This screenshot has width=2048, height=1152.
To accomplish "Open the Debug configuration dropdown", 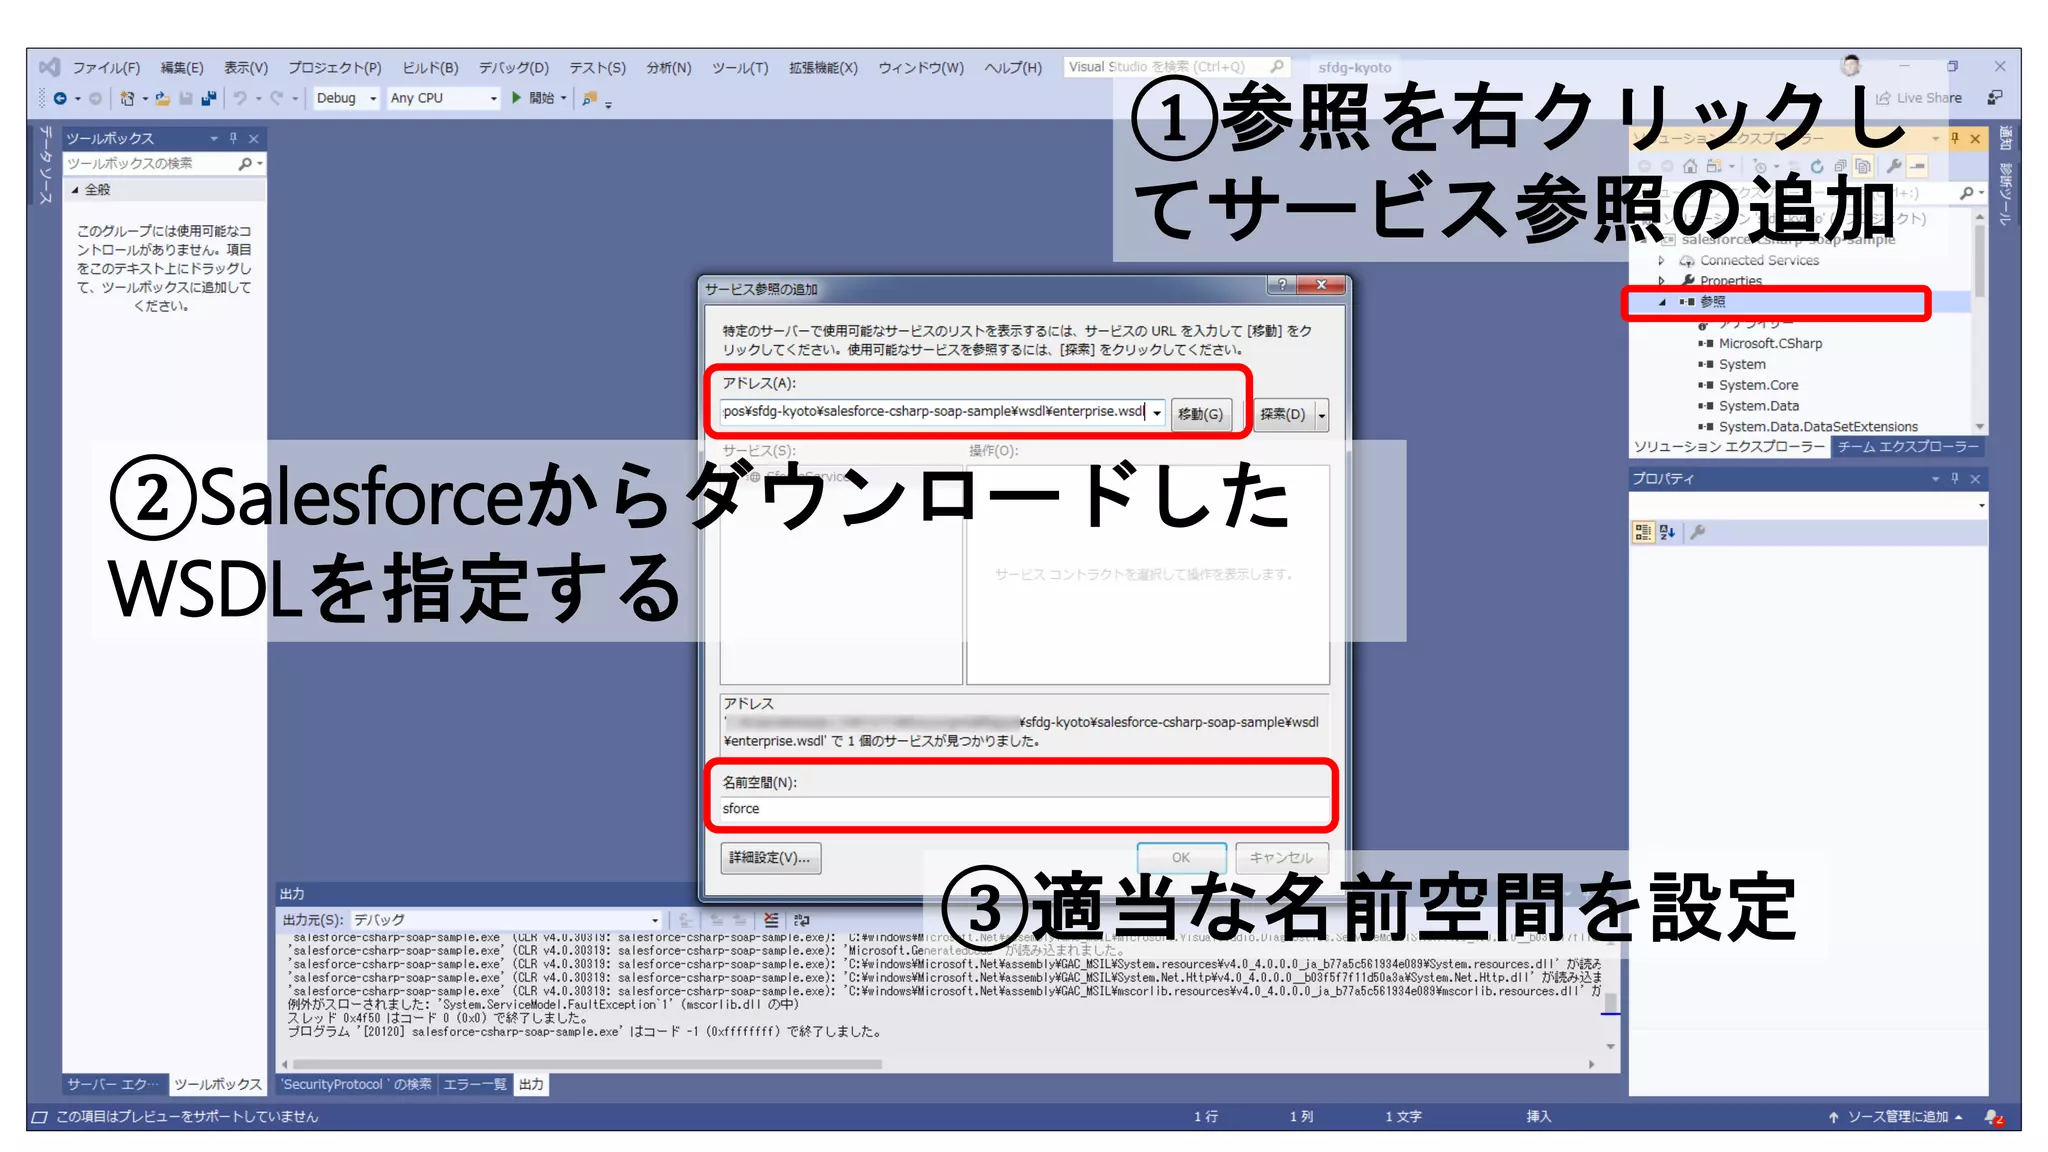I will click(x=373, y=98).
